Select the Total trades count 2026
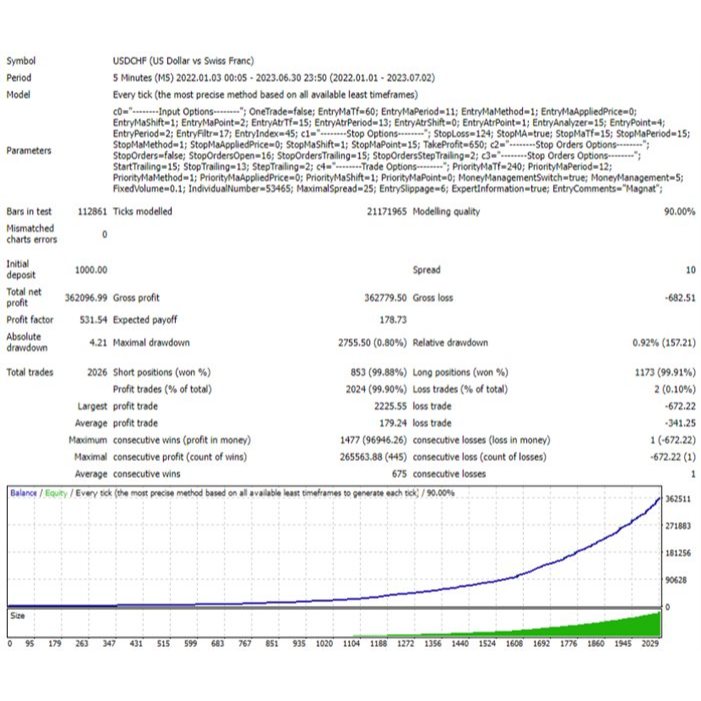Screen dimensions: 701x701 click(96, 372)
